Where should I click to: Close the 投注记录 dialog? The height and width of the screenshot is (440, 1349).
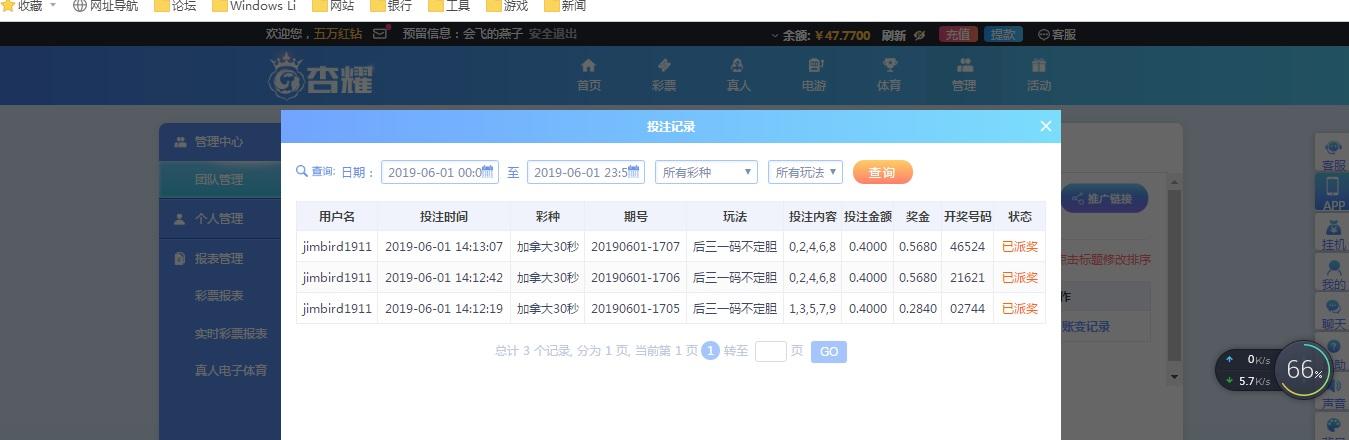click(1045, 126)
